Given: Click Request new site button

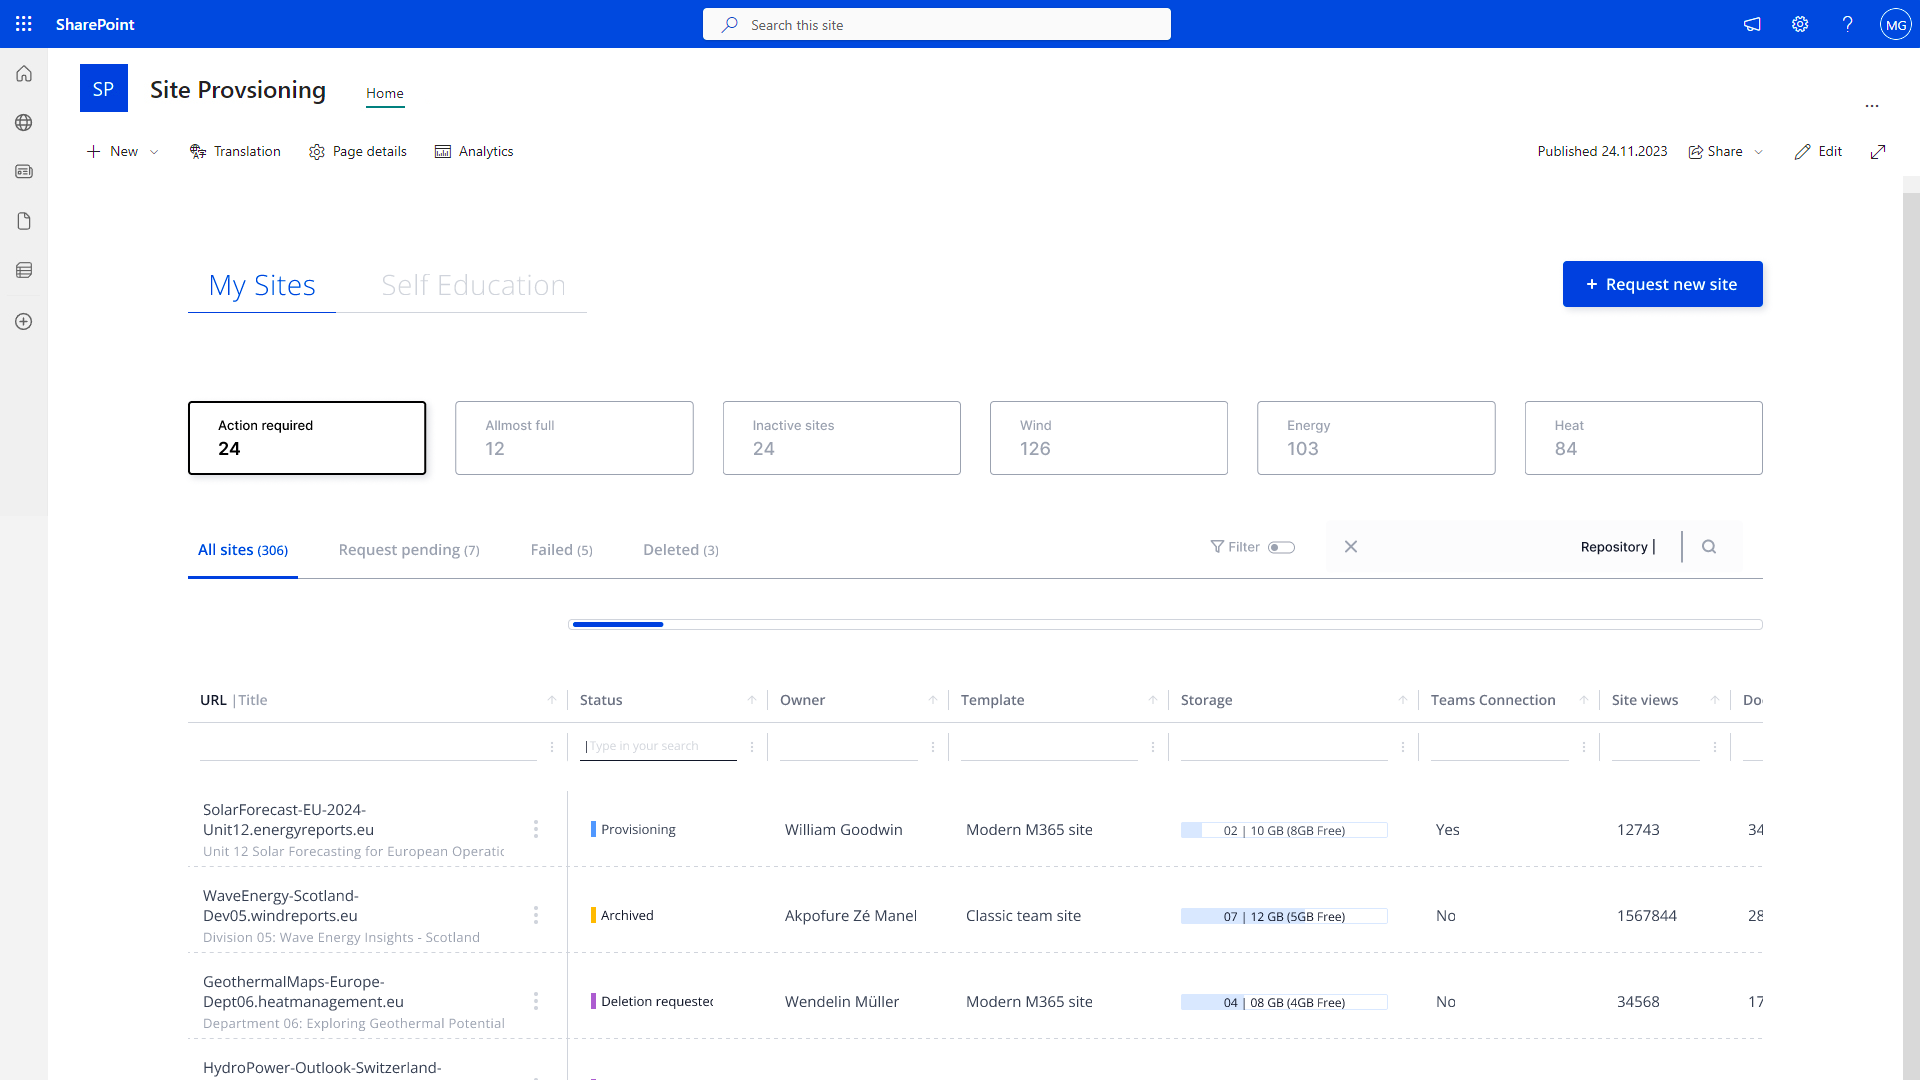Looking at the screenshot, I should pos(1662,284).
